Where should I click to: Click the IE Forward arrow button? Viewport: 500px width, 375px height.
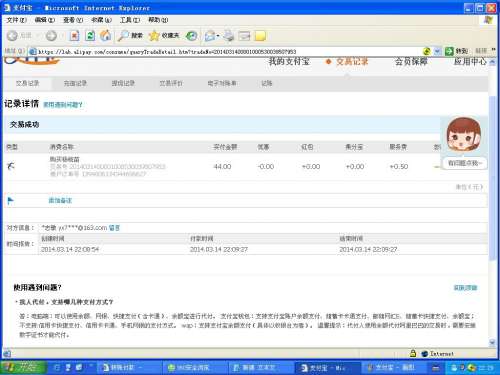click(51, 36)
